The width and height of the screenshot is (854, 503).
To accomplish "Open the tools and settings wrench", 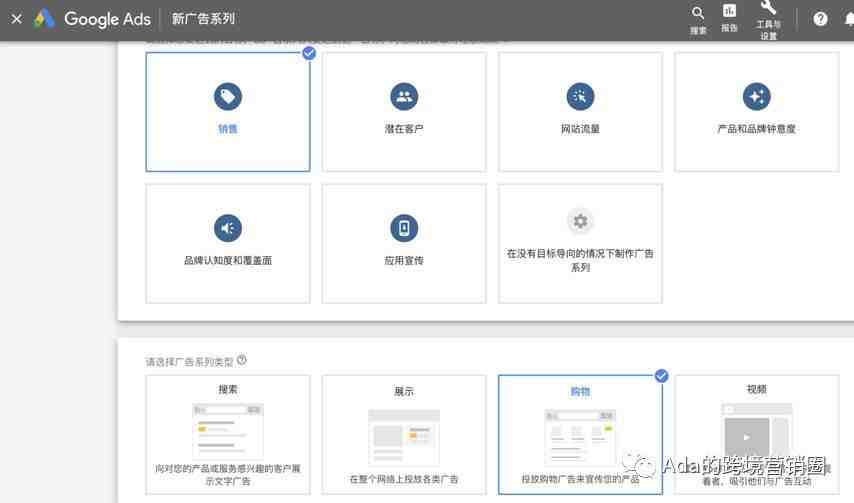I will (x=768, y=8).
